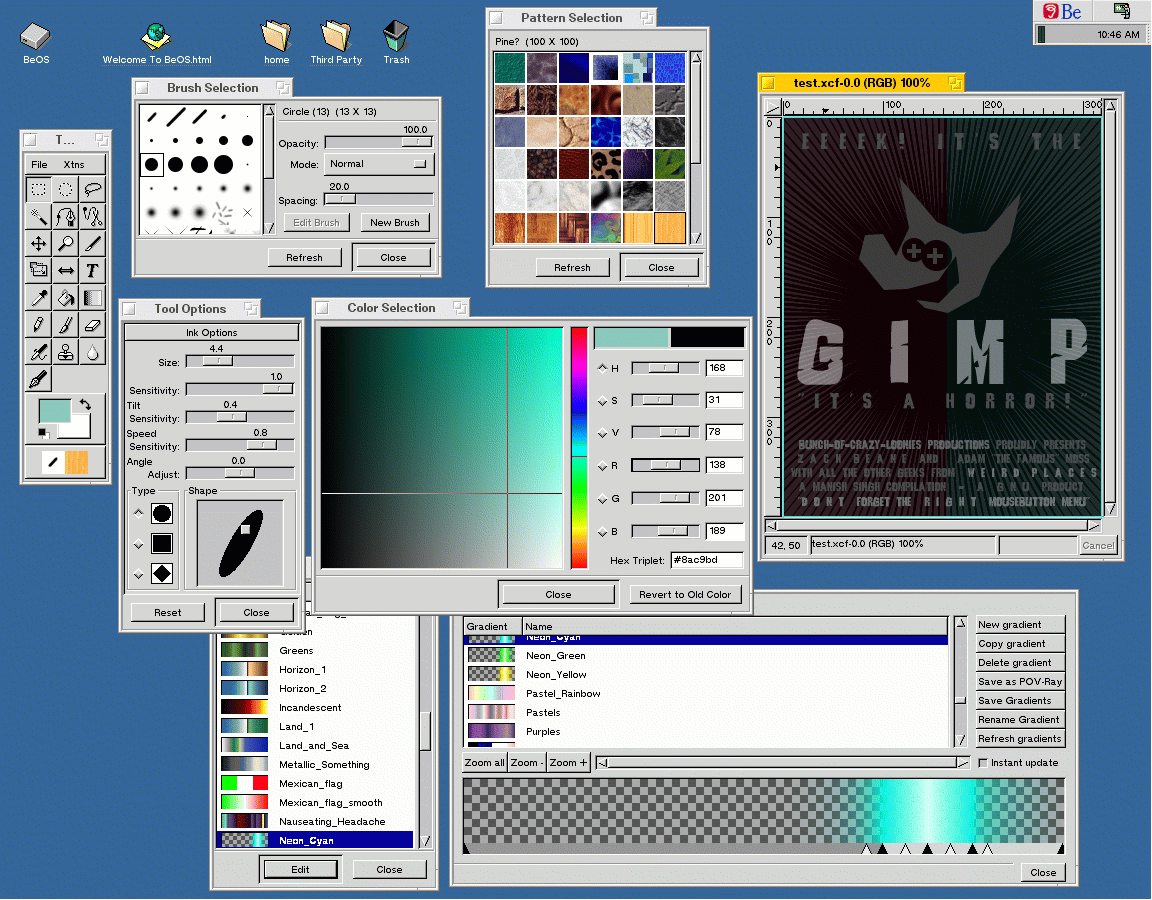The height and width of the screenshot is (900, 1152).
Task: Select the Intelligent Scissors tool
Action: [x=93, y=217]
